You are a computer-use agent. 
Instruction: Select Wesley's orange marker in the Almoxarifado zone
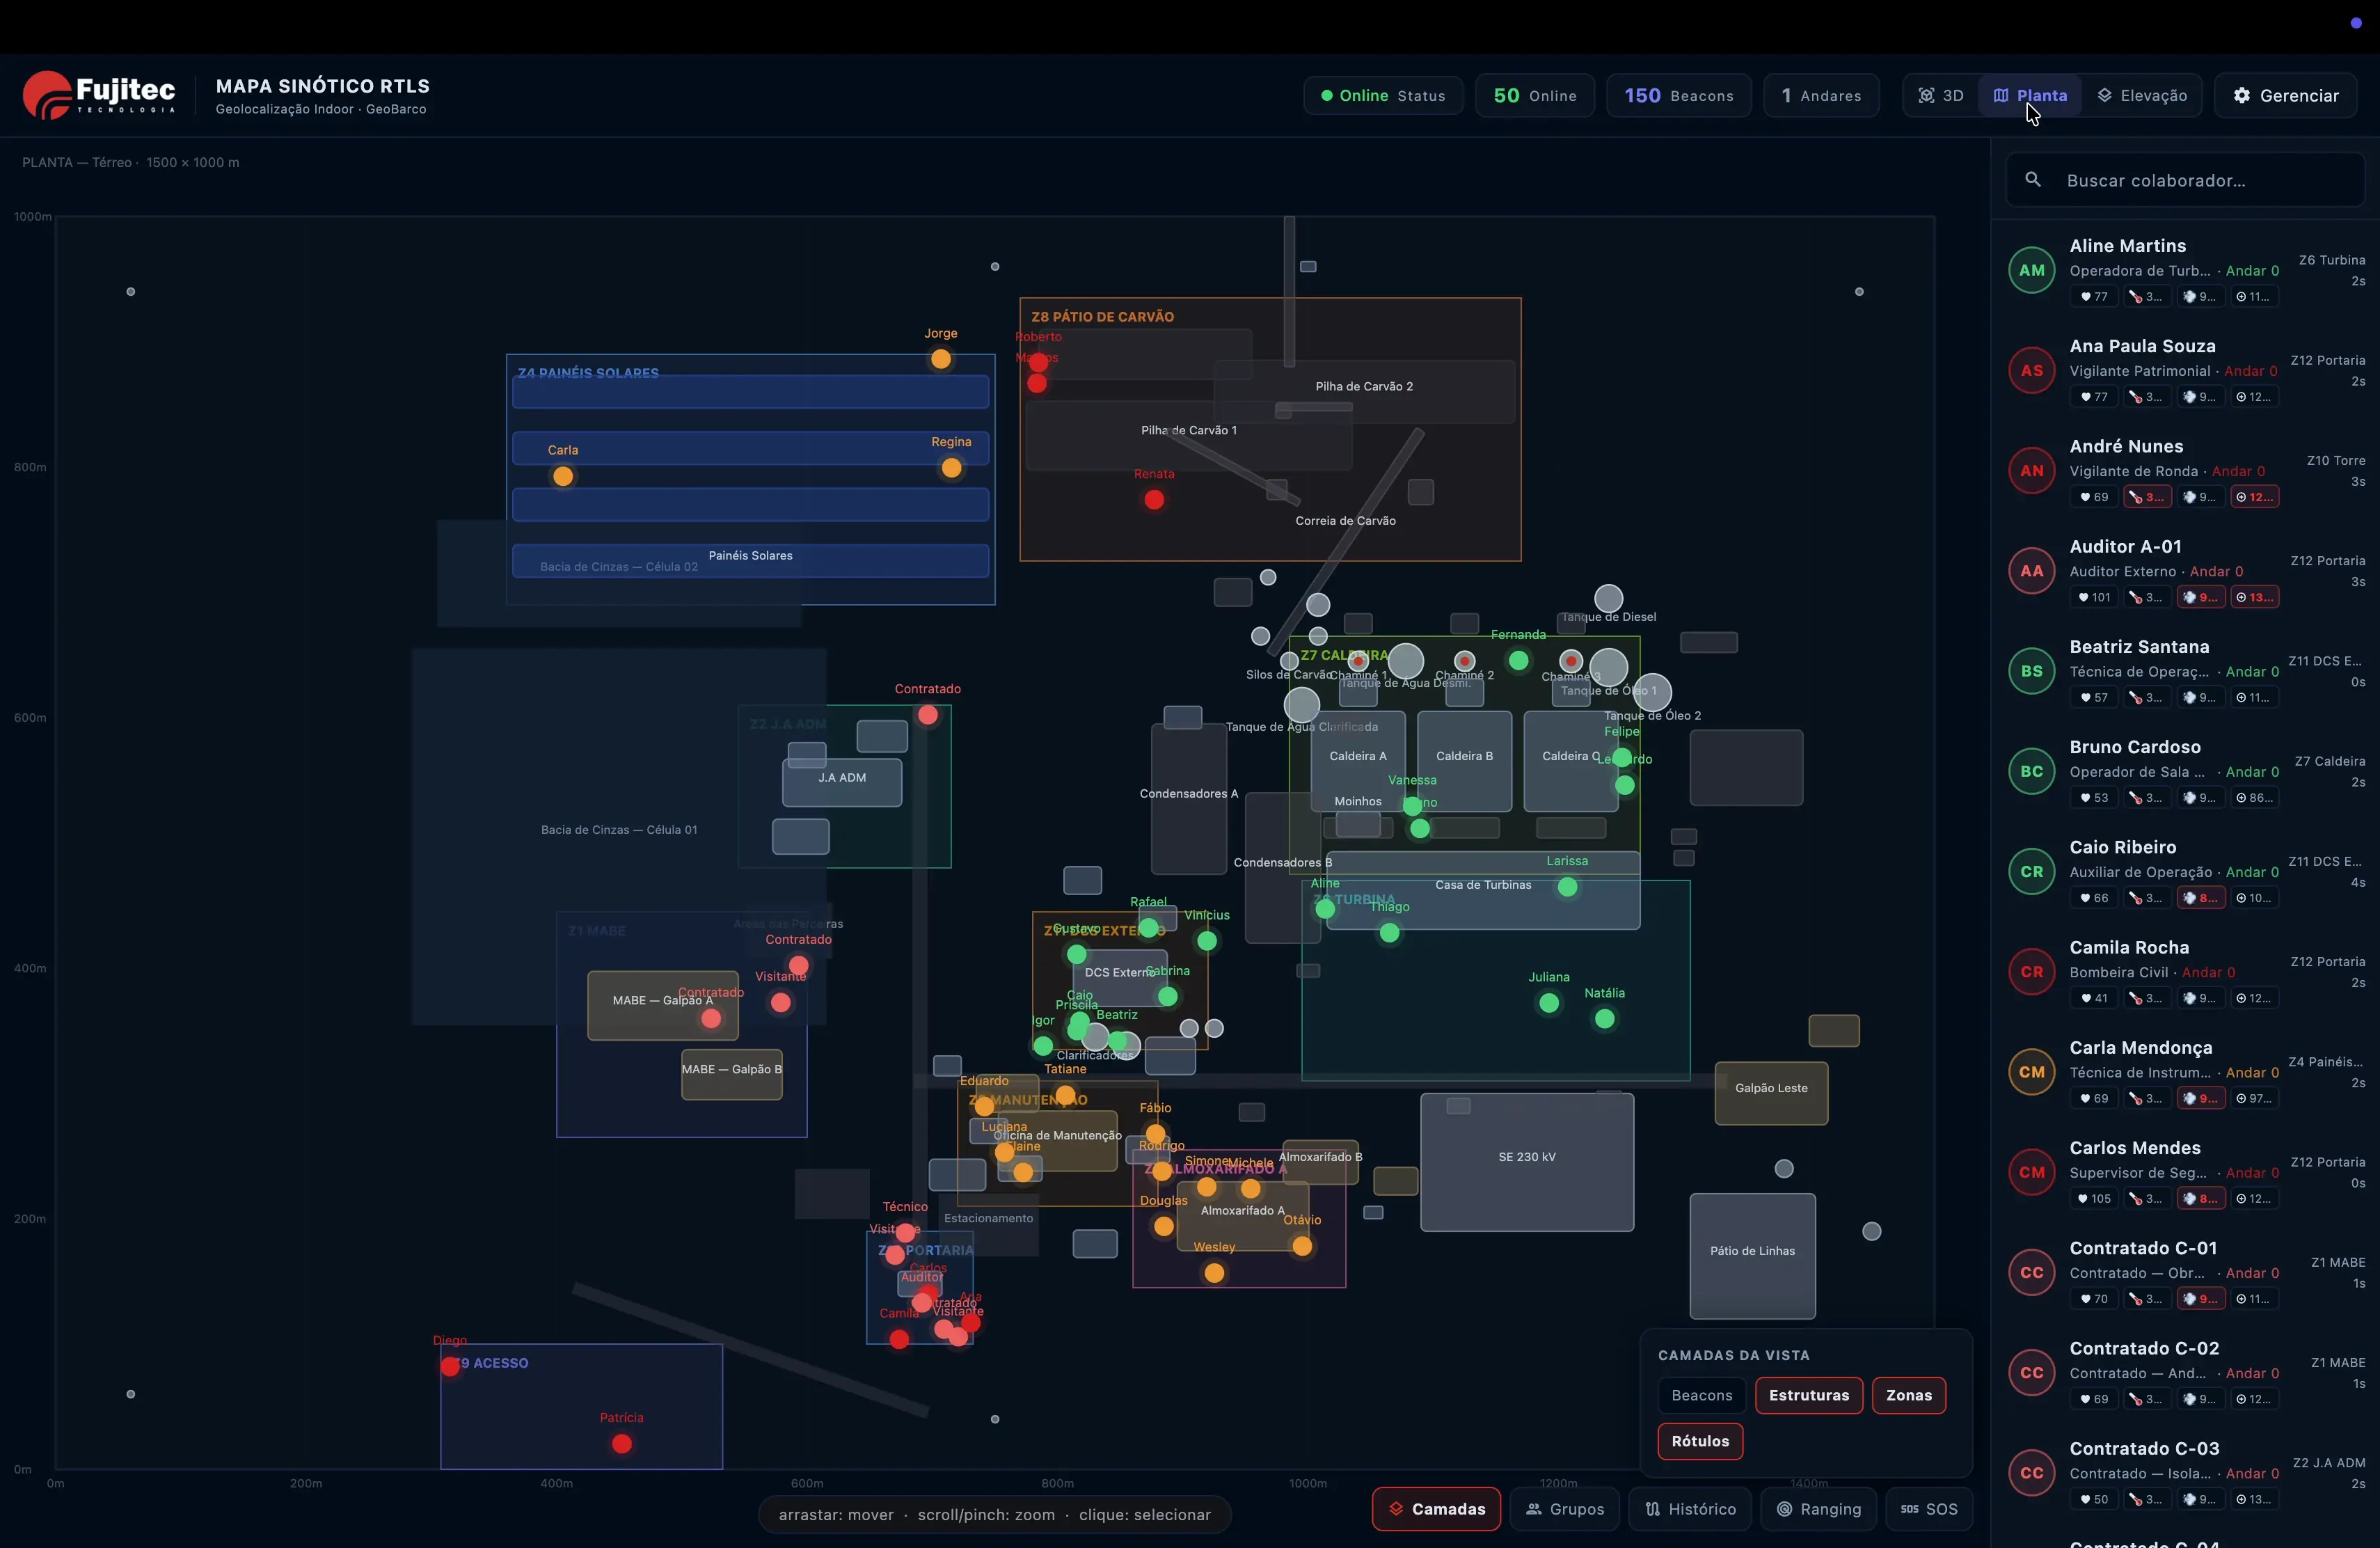[1214, 1273]
